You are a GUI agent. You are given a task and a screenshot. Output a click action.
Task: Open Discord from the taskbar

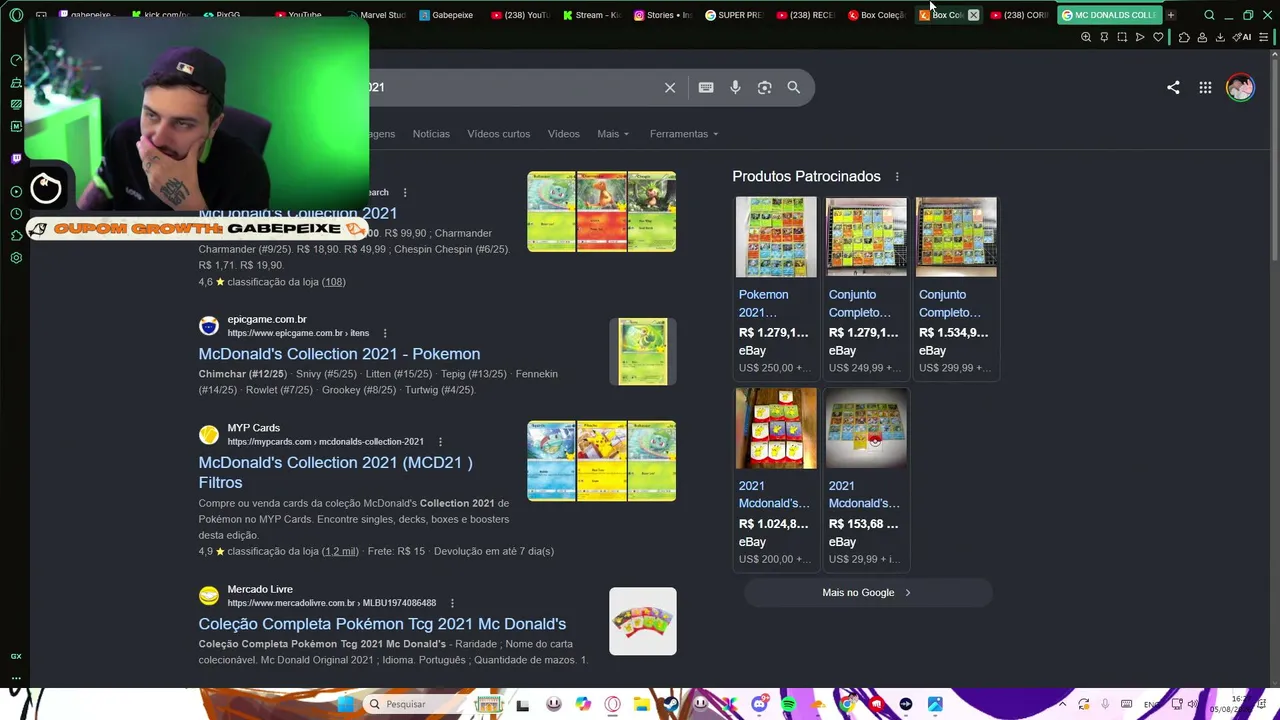pos(759,704)
